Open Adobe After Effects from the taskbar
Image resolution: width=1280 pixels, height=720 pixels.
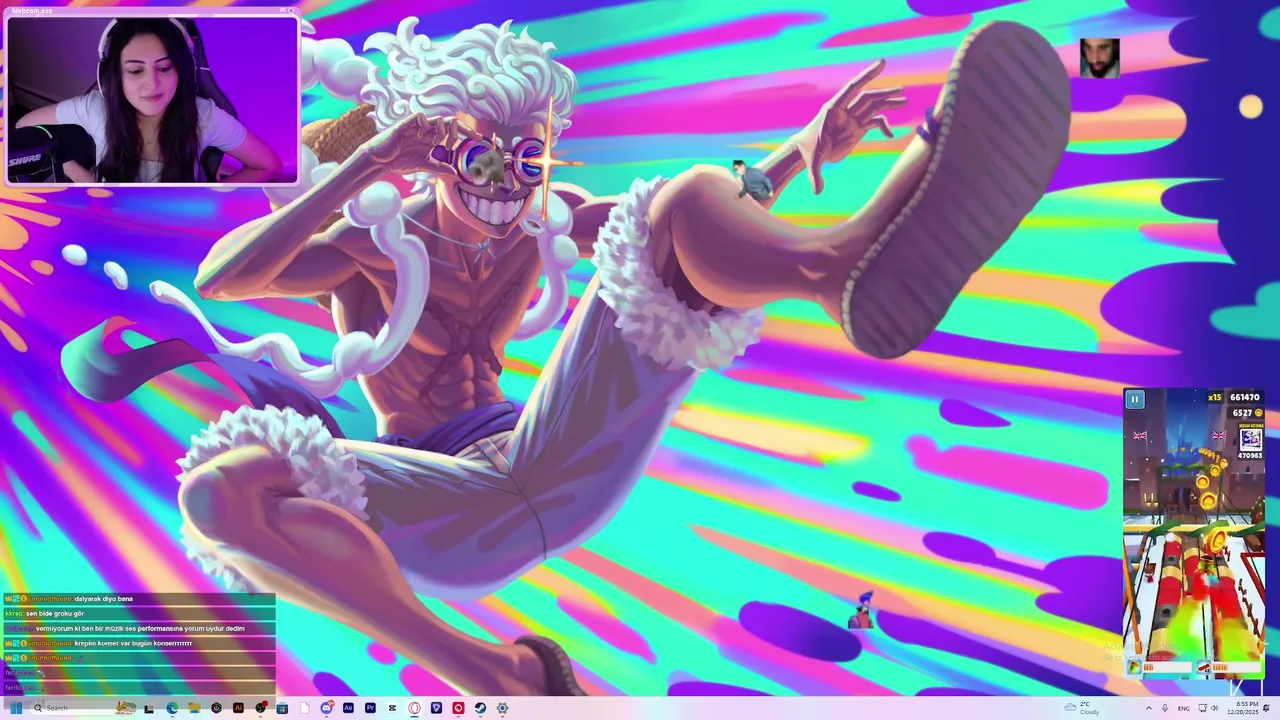coord(348,708)
